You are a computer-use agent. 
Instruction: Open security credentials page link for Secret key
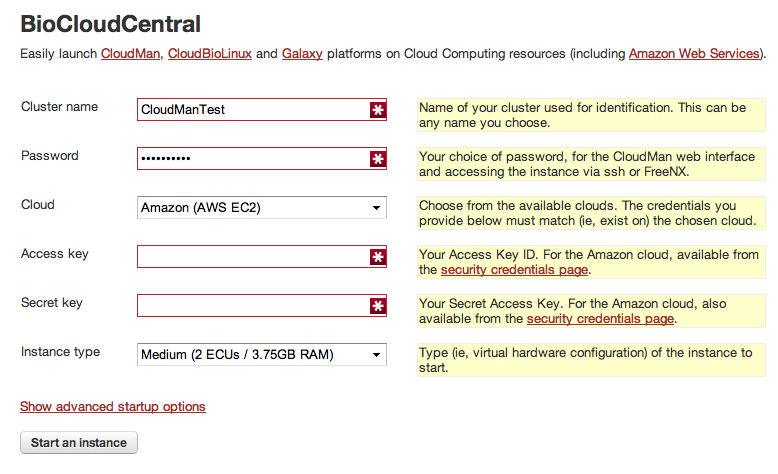[x=600, y=319]
